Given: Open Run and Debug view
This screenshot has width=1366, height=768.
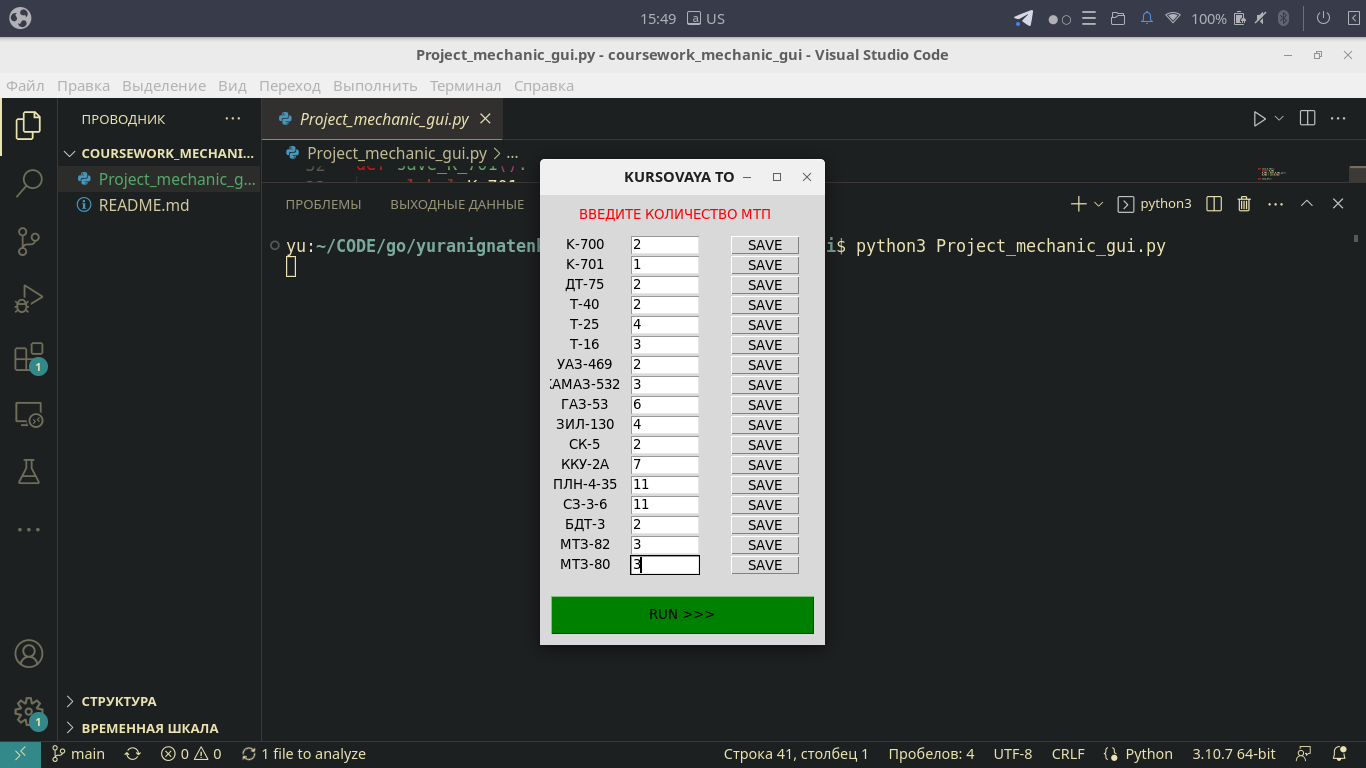Looking at the screenshot, I should click(29, 299).
